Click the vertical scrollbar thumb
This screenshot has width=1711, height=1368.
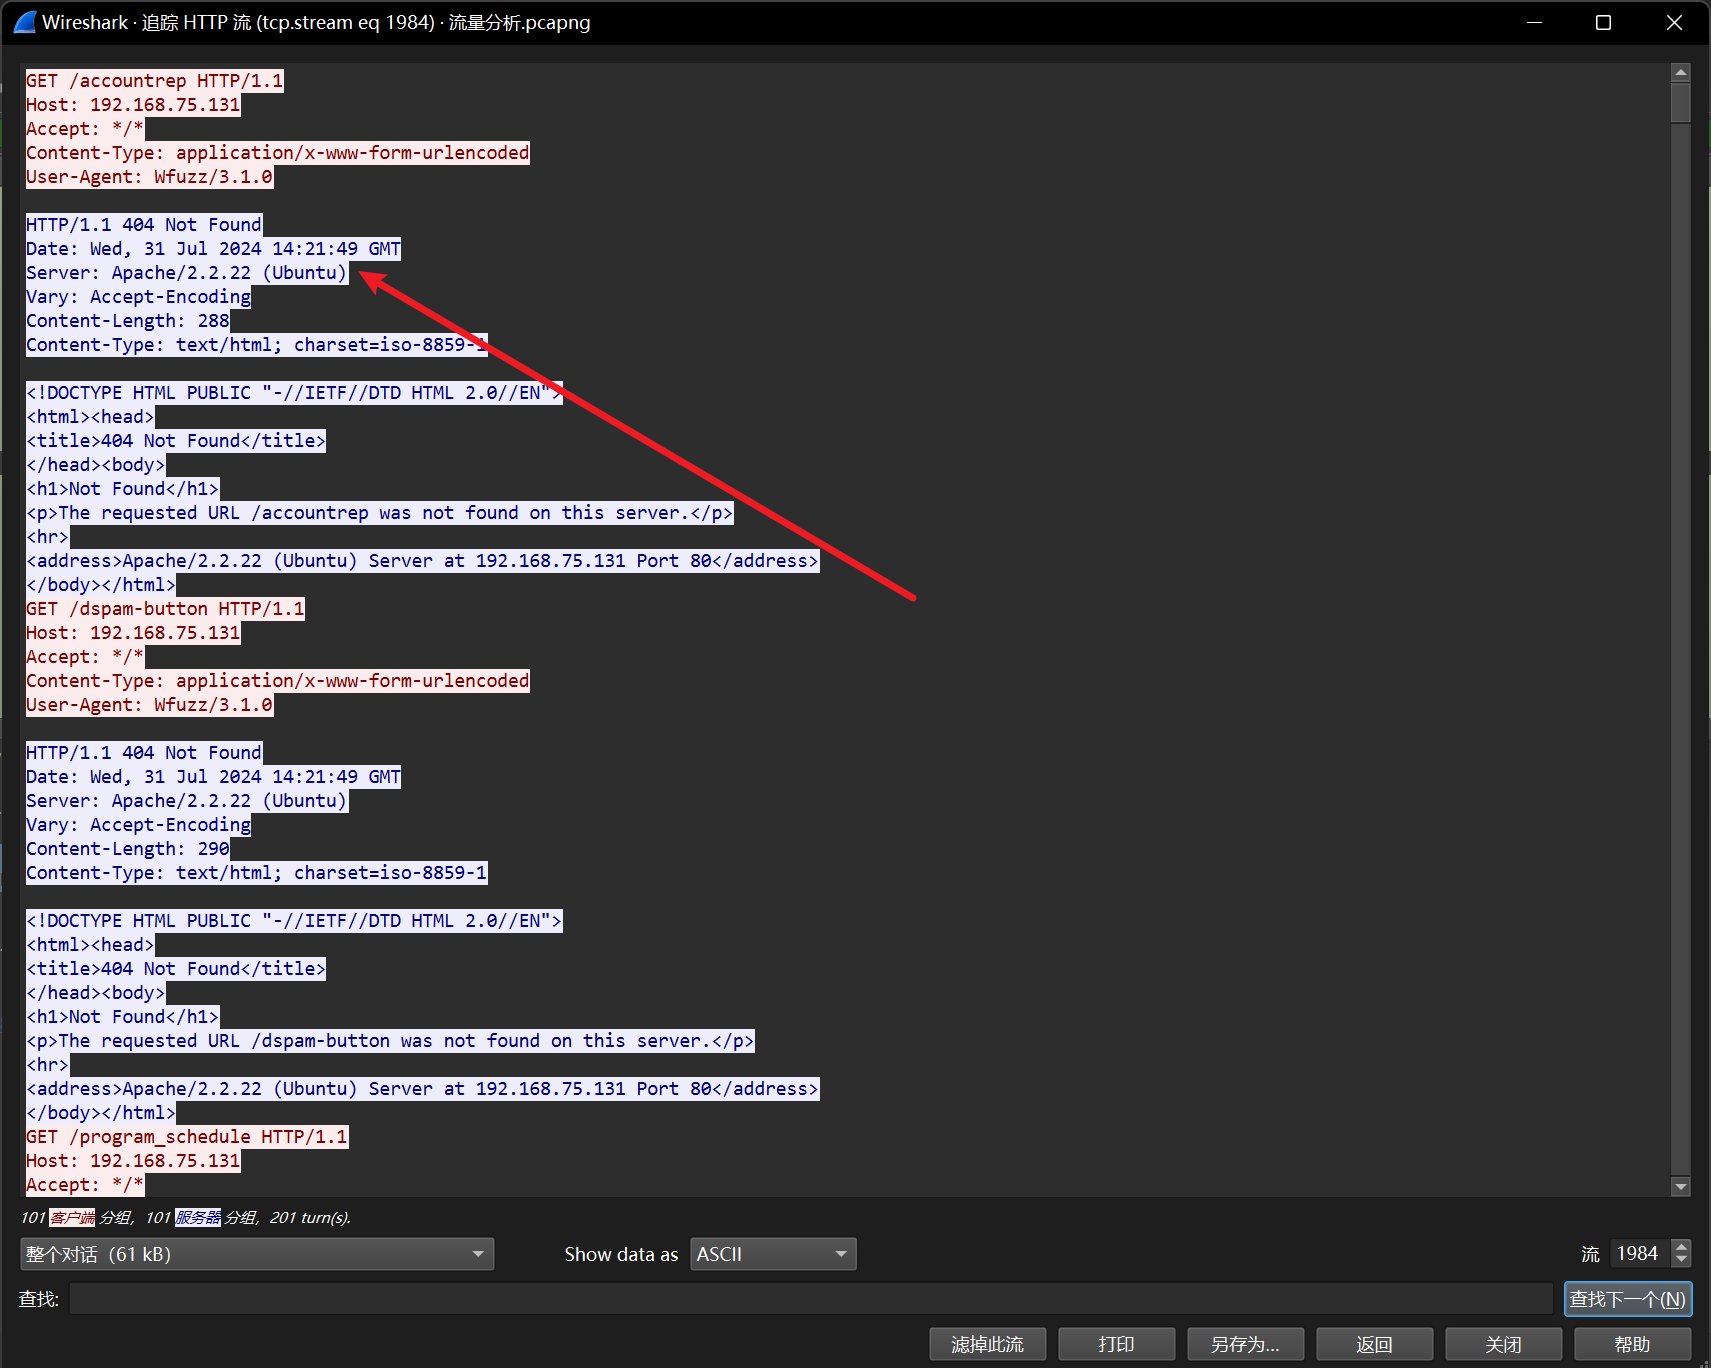(x=1681, y=103)
